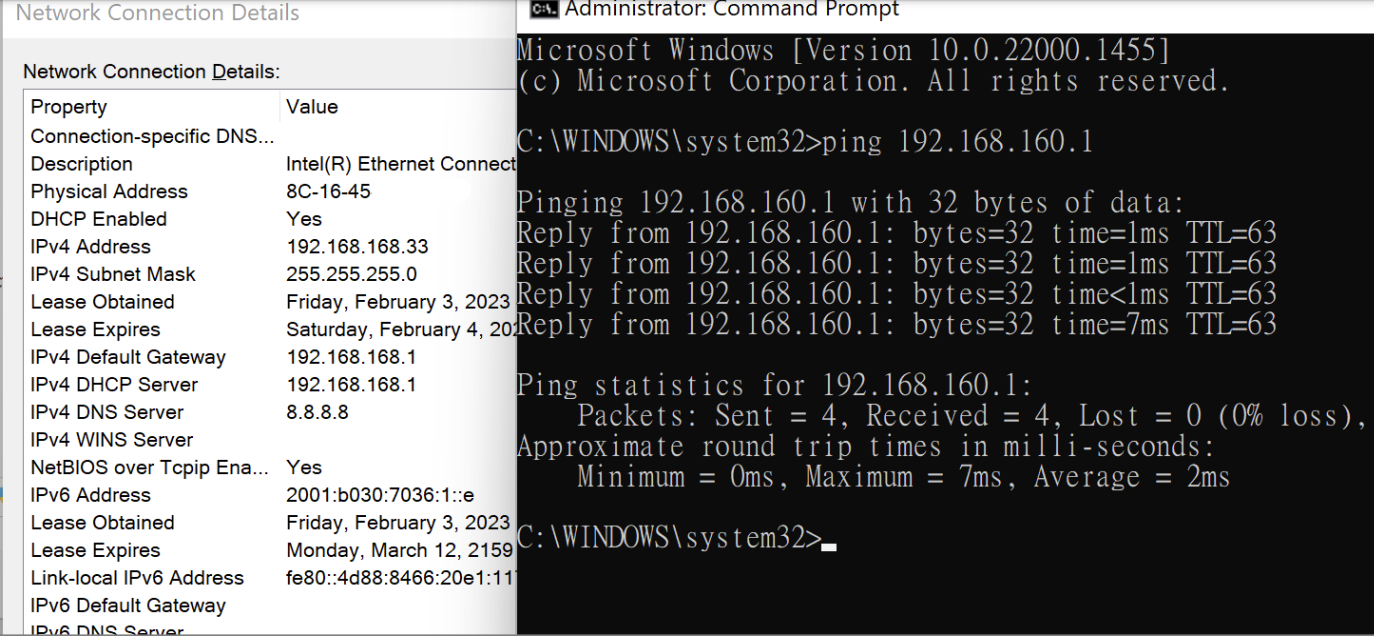Select the IPv4 DNS Server row
The height and width of the screenshot is (636, 1374).
pyautogui.click(x=107, y=412)
